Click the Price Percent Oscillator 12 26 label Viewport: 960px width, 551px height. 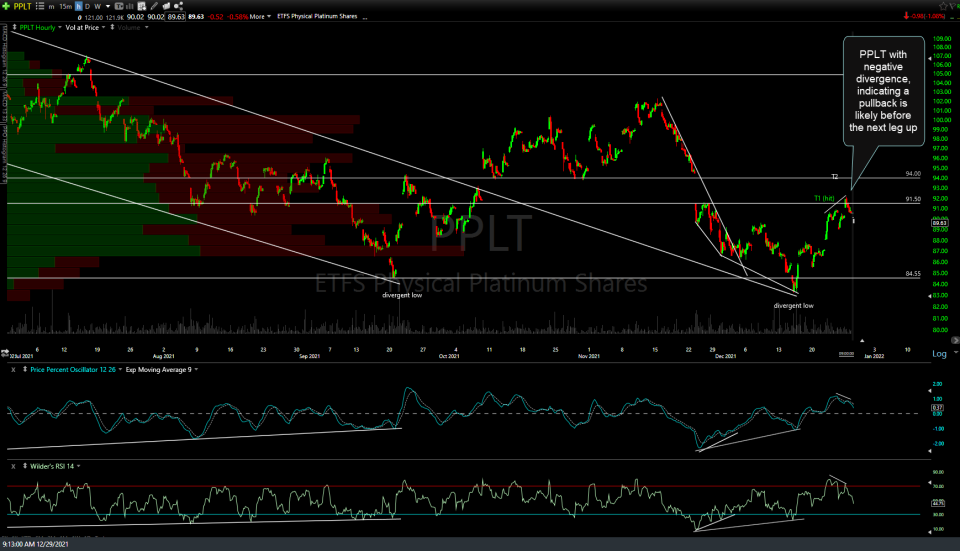pos(75,370)
